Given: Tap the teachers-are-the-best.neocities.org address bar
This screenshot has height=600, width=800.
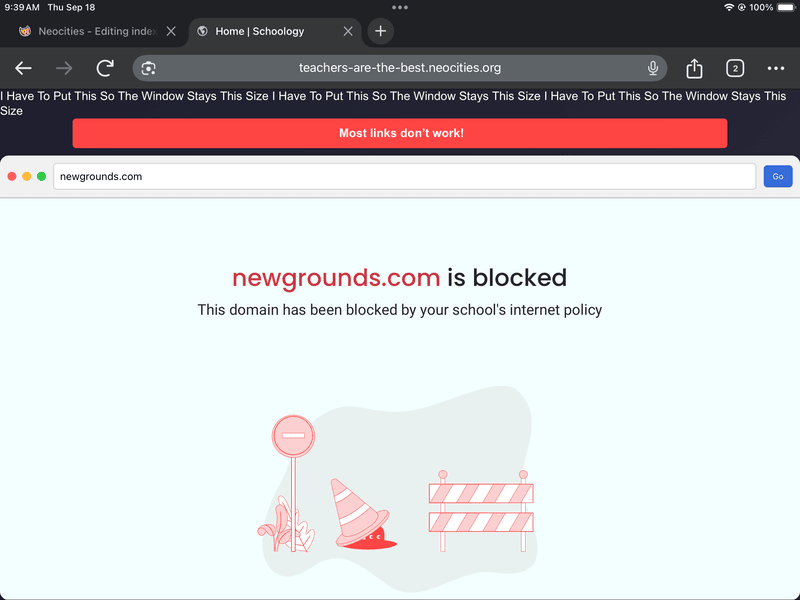Looking at the screenshot, I should (x=400, y=68).
